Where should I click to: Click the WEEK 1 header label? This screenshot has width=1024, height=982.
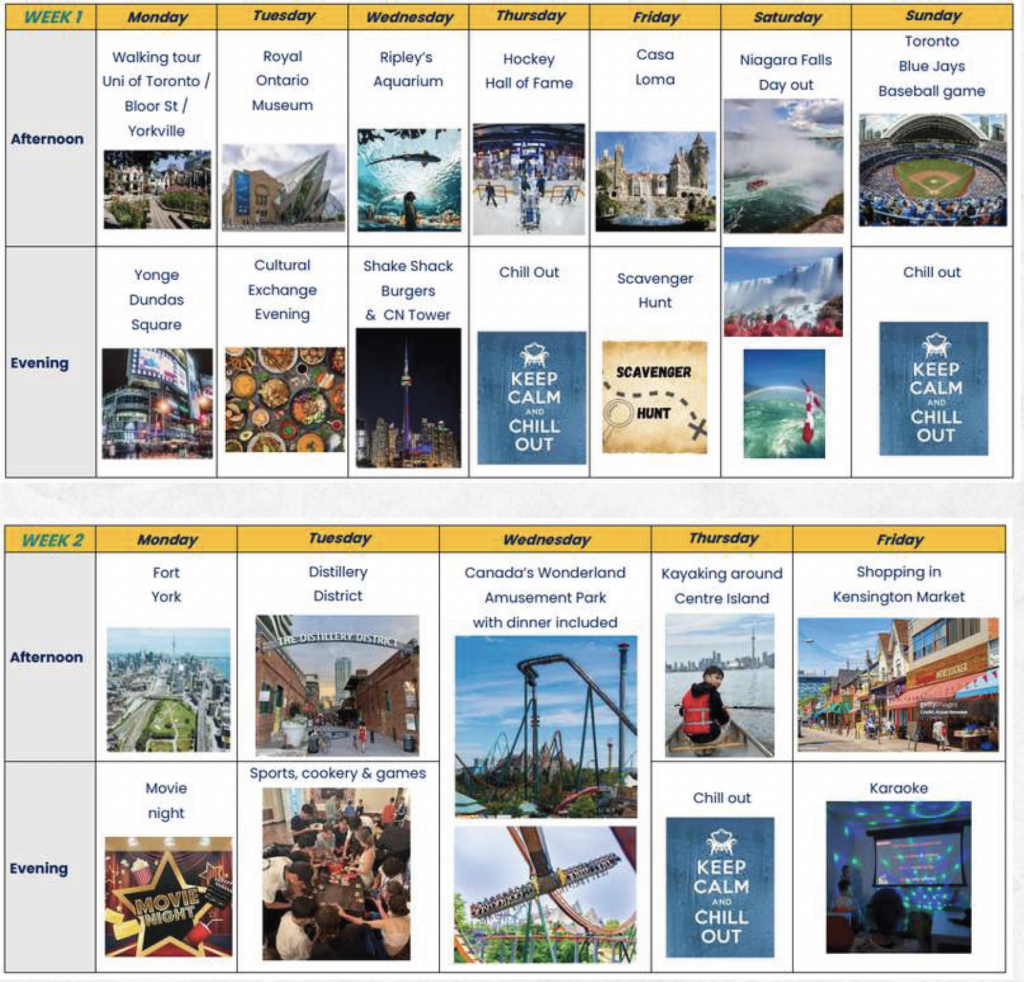(53, 17)
